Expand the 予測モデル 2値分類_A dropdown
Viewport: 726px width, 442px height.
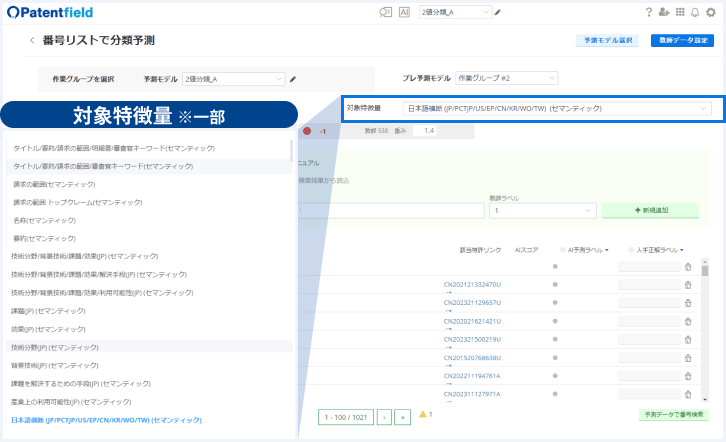[x=233, y=79]
